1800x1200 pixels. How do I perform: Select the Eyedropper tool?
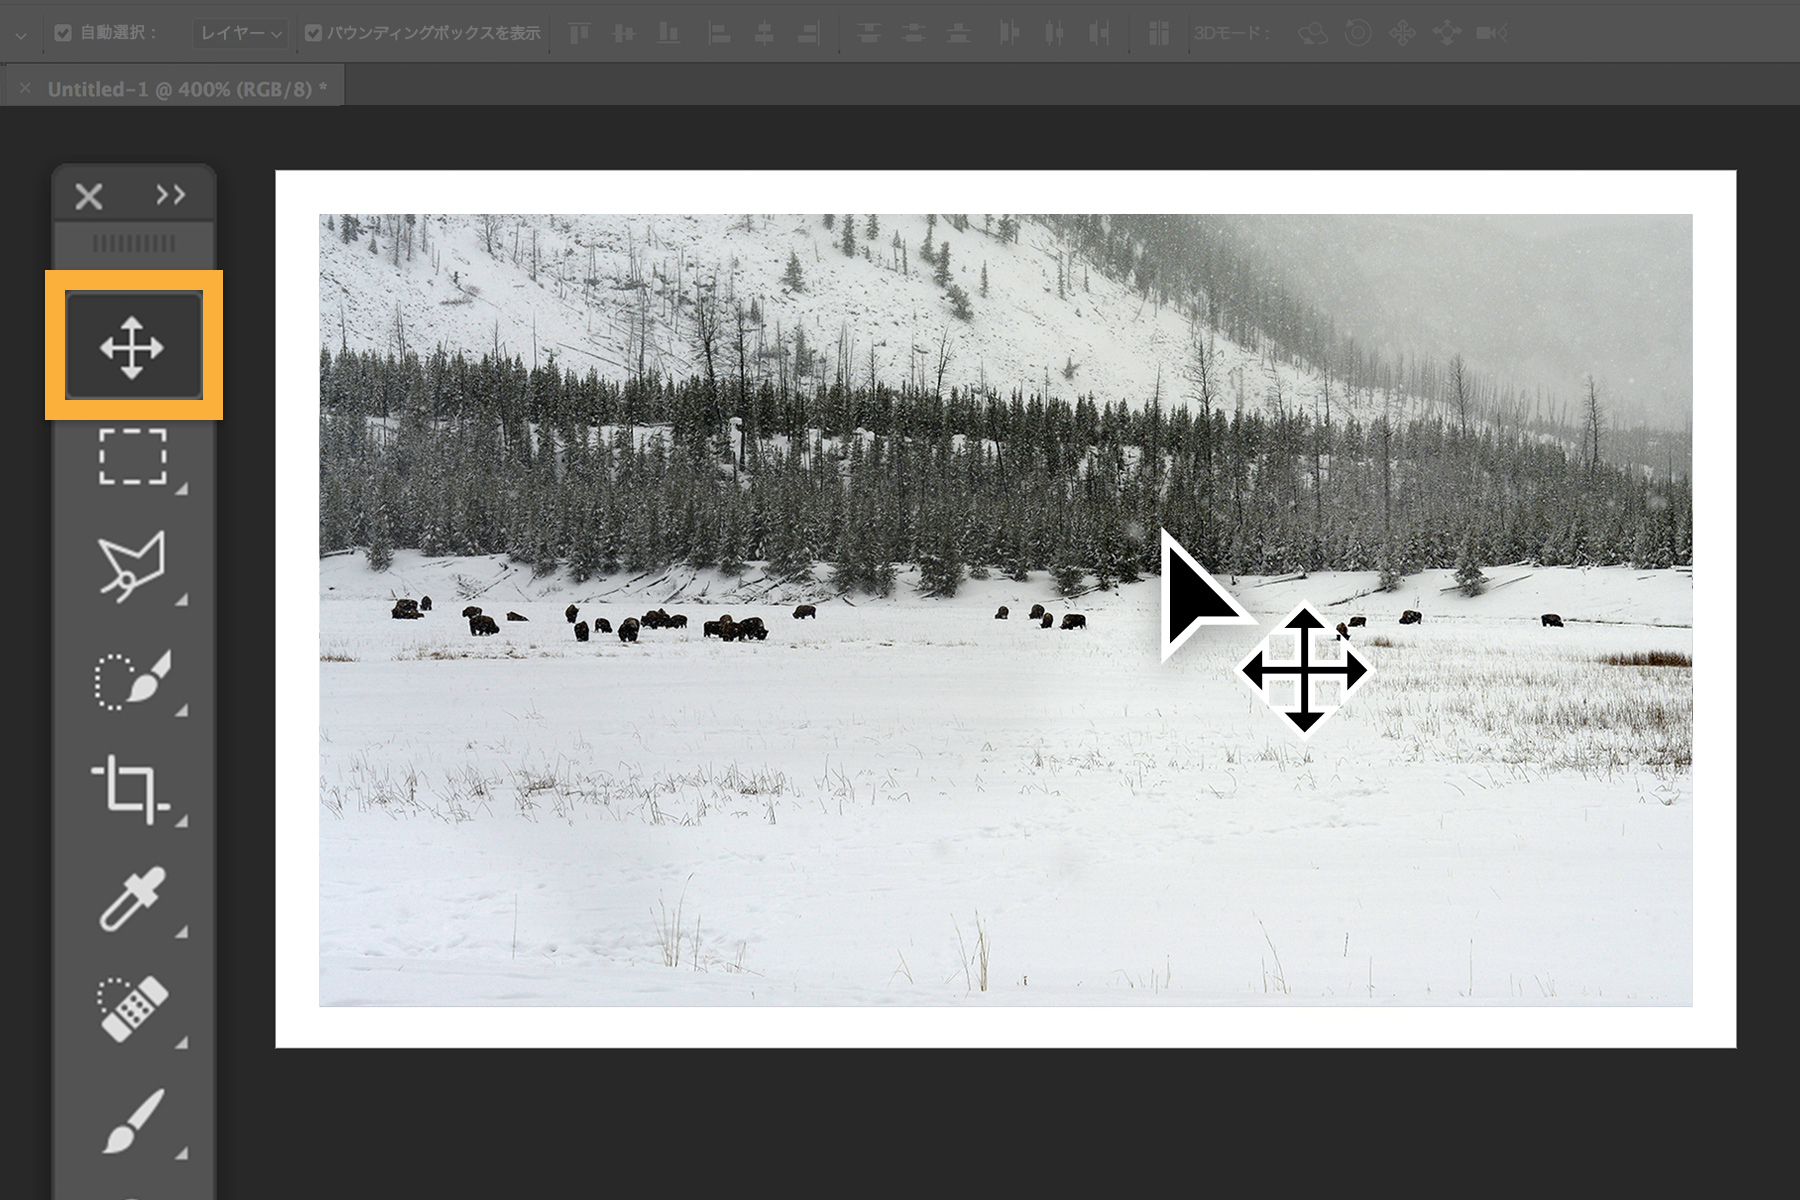131,900
